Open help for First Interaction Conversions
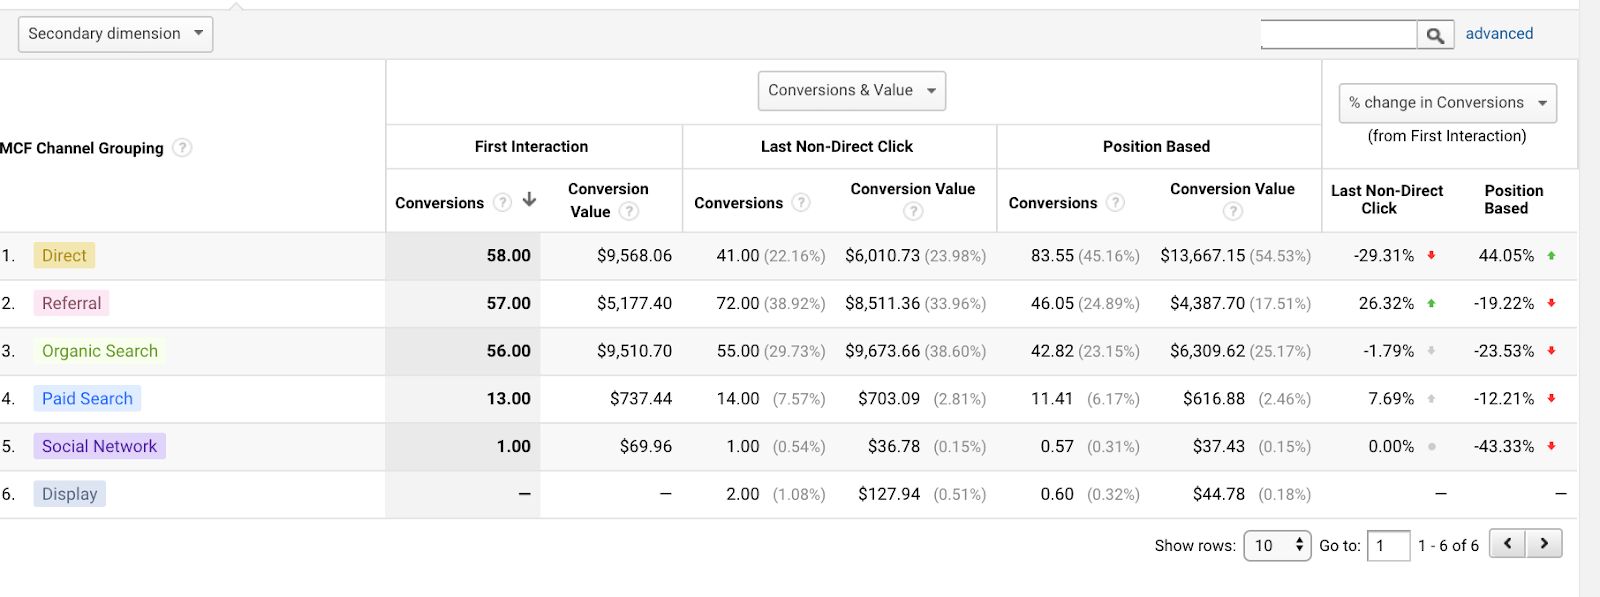The image size is (1600, 597). click(502, 202)
